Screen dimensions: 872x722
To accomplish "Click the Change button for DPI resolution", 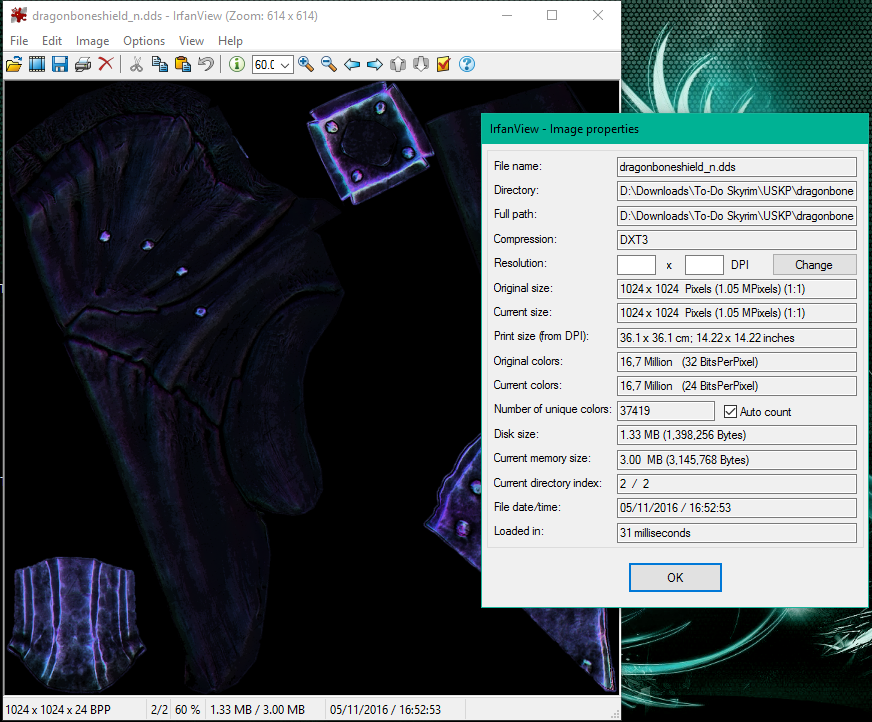I will 814,265.
